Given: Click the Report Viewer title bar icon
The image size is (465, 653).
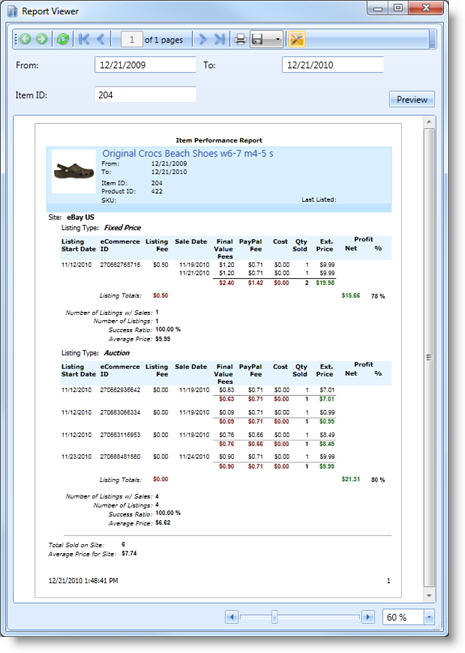Looking at the screenshot, I should point(12,11).
